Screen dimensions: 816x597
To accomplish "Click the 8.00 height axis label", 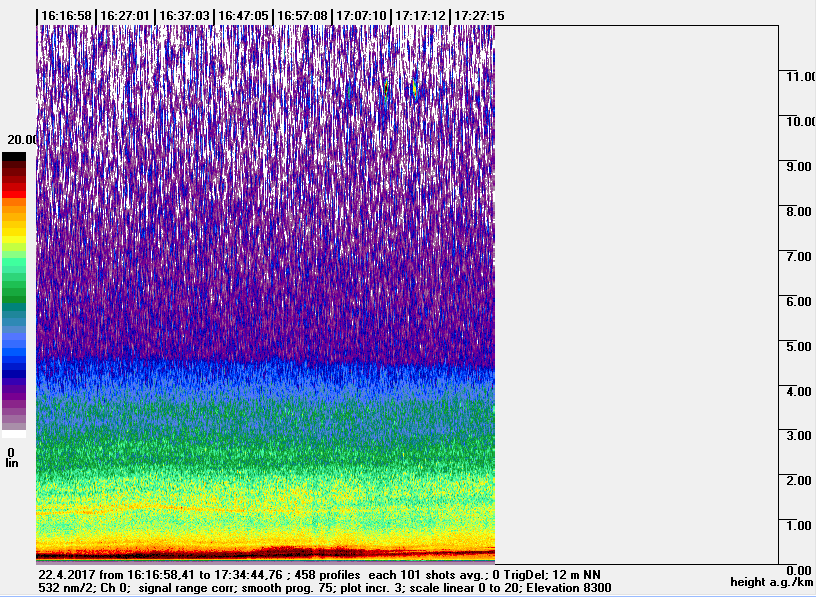I will (798, 211).
